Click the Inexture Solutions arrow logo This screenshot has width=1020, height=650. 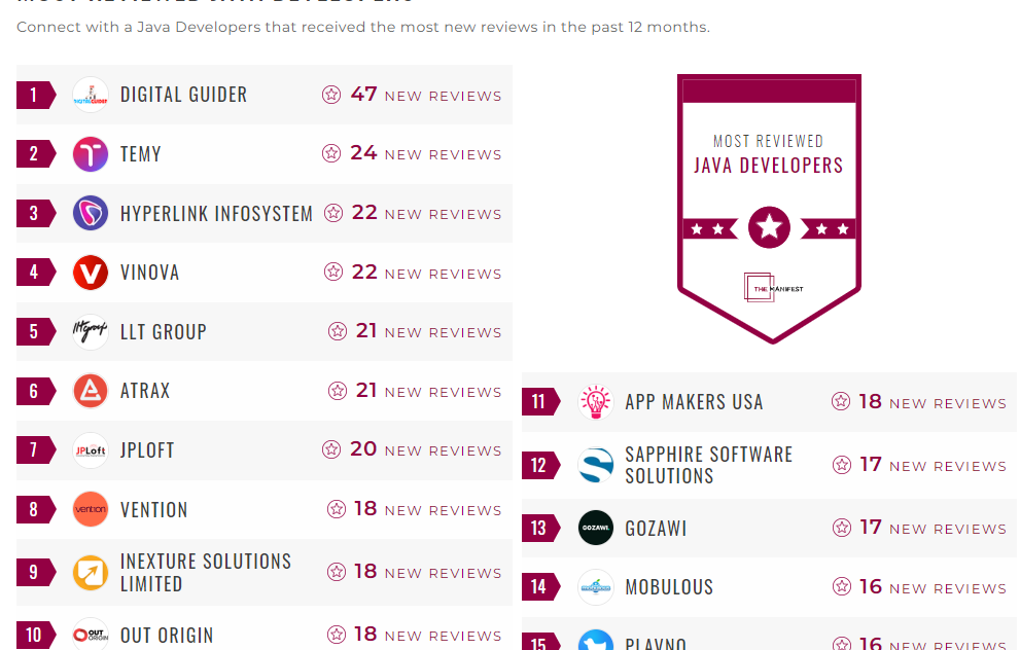90,572
